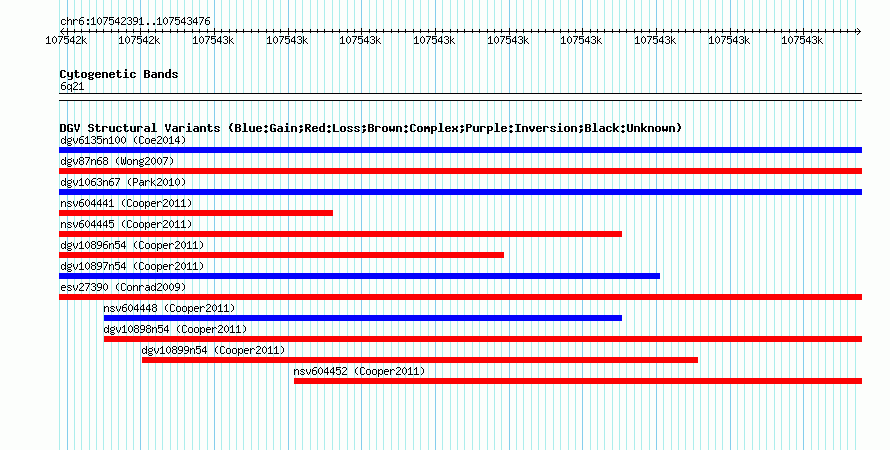Click the label text dgv1063n67 (Park2010)
The height and width of the screenshot is (450, 890).
tap(123, 182)
